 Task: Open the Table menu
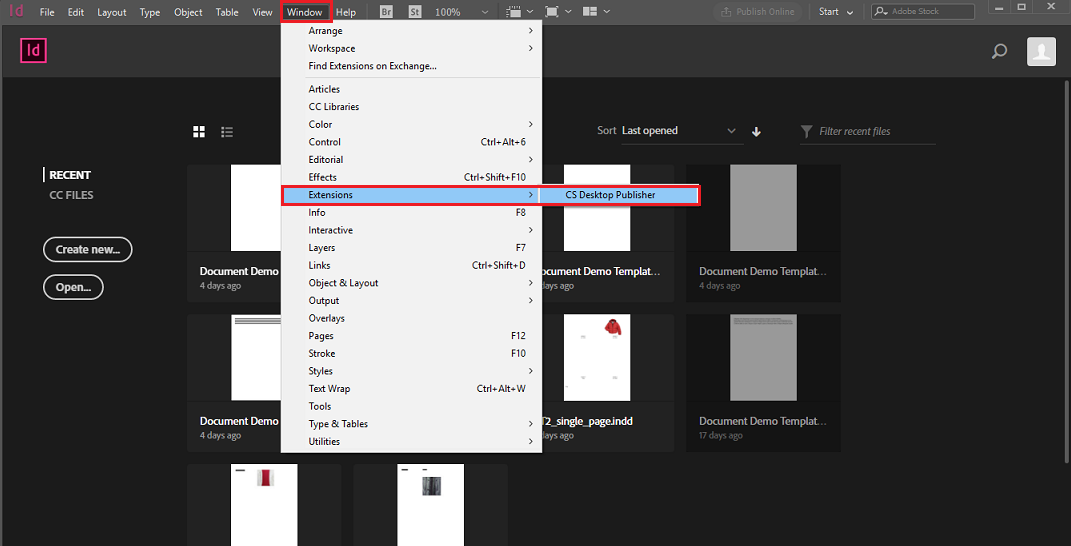pyautogui.click(x=227, y=12)
